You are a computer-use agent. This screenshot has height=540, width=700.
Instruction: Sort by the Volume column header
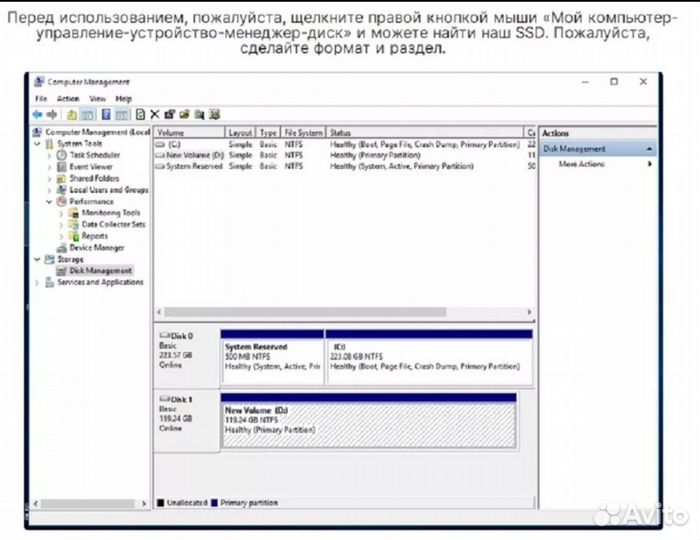(x=189, y=133)
